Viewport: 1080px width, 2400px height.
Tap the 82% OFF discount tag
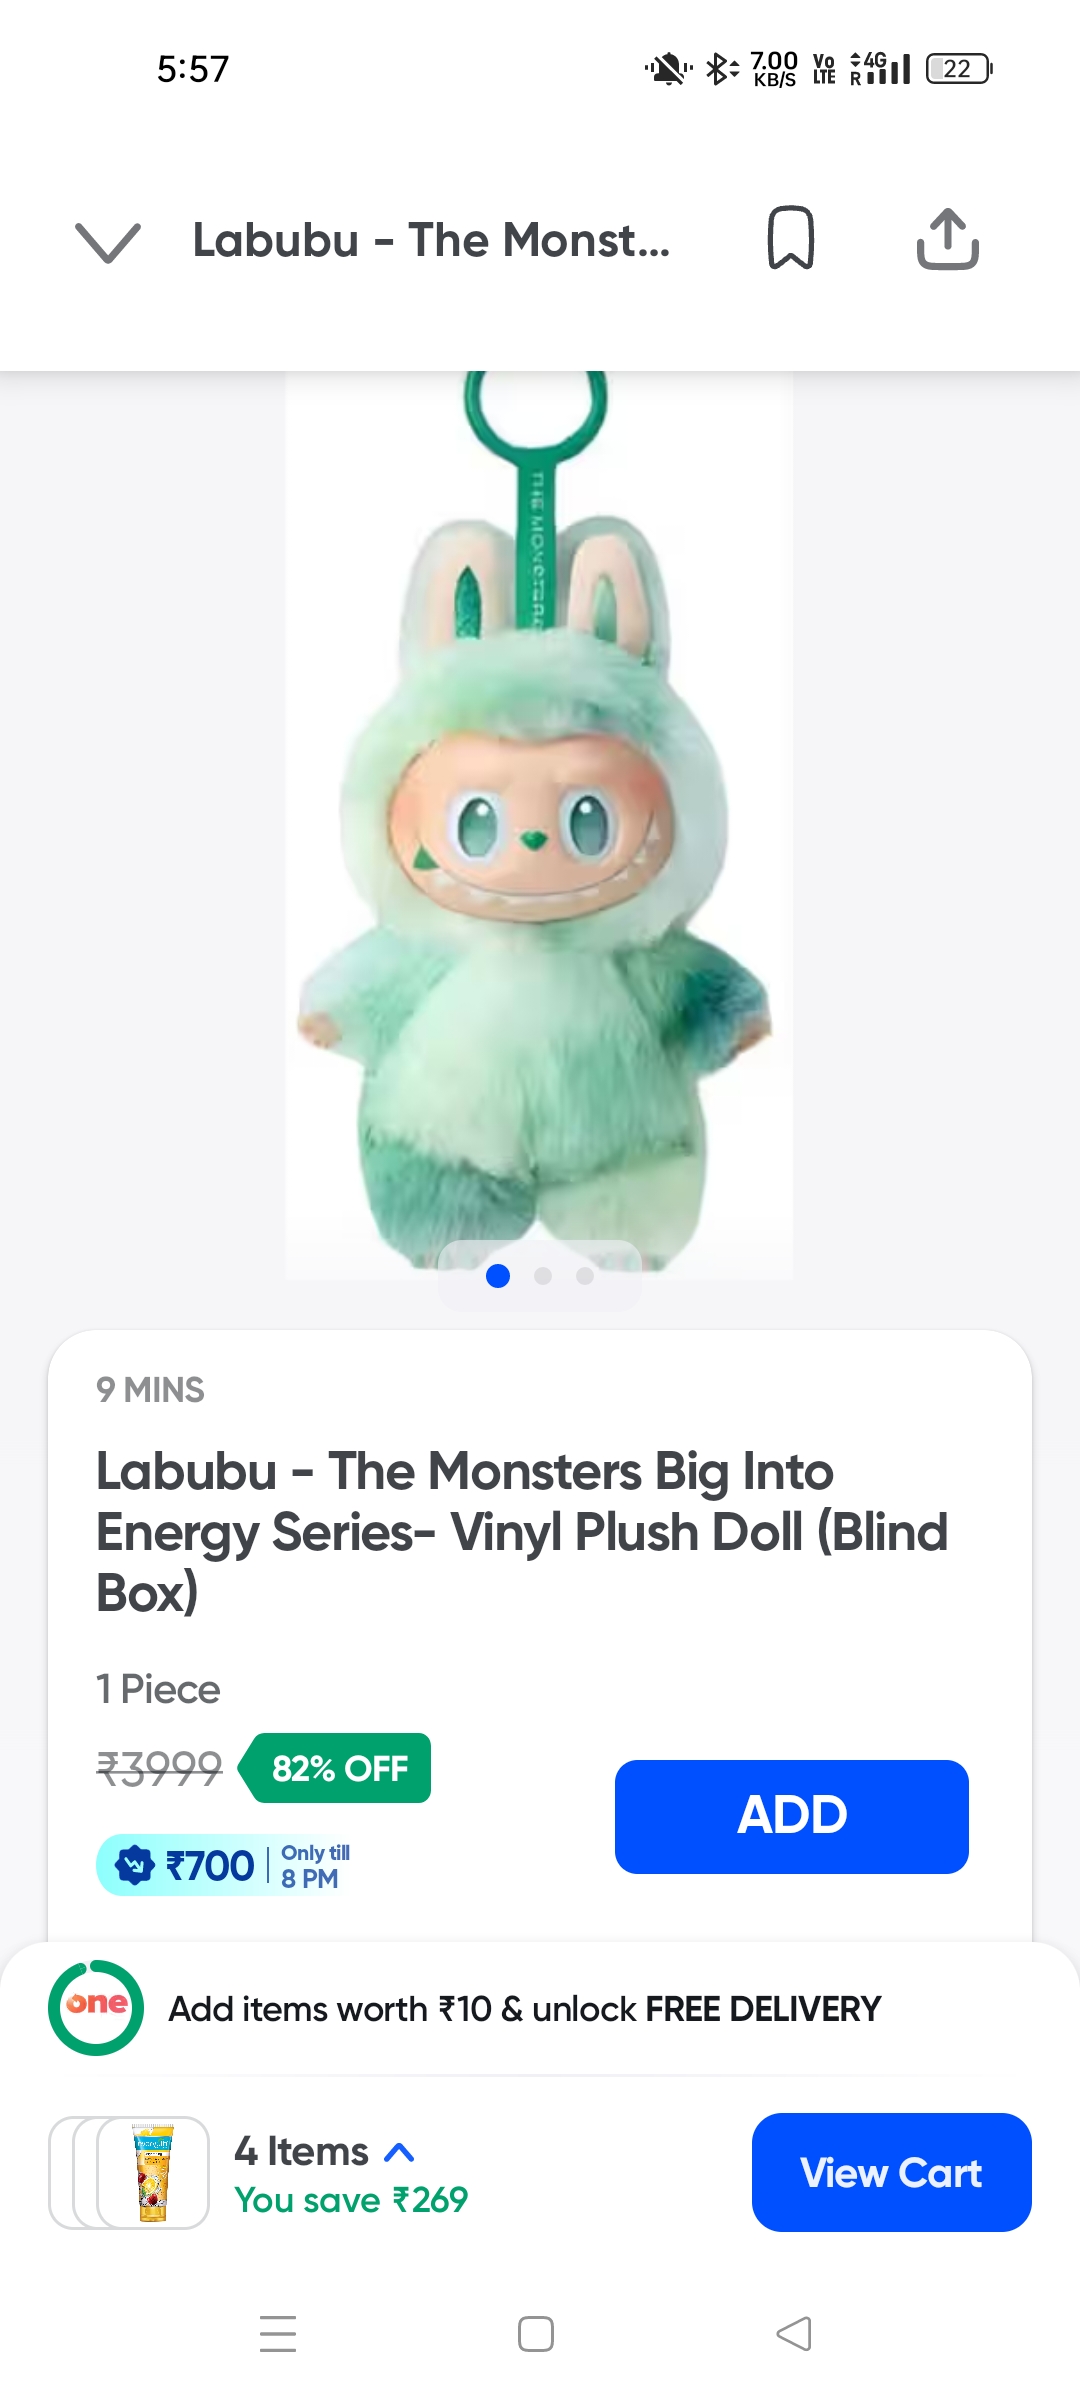pyautogui.click(x=338, y=1768)
